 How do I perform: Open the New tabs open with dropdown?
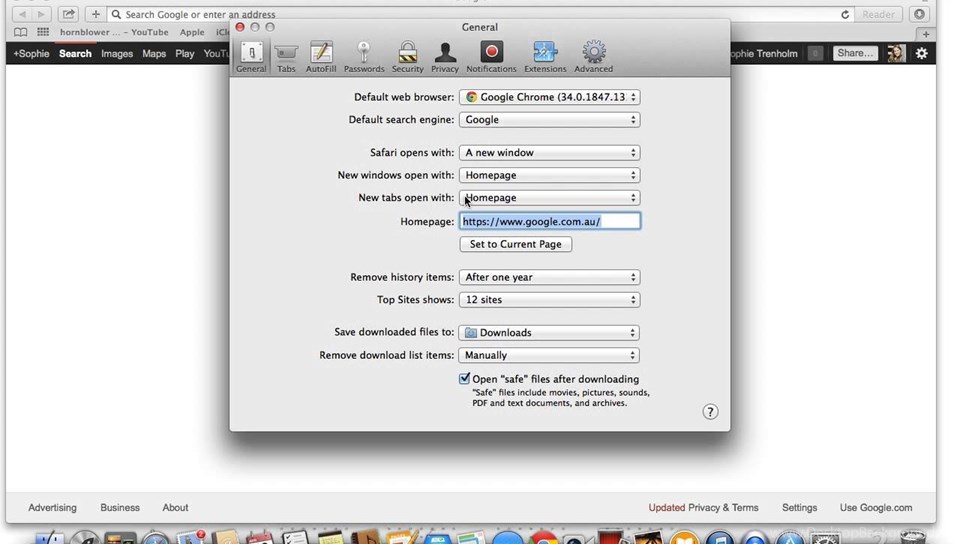point(549,198)
